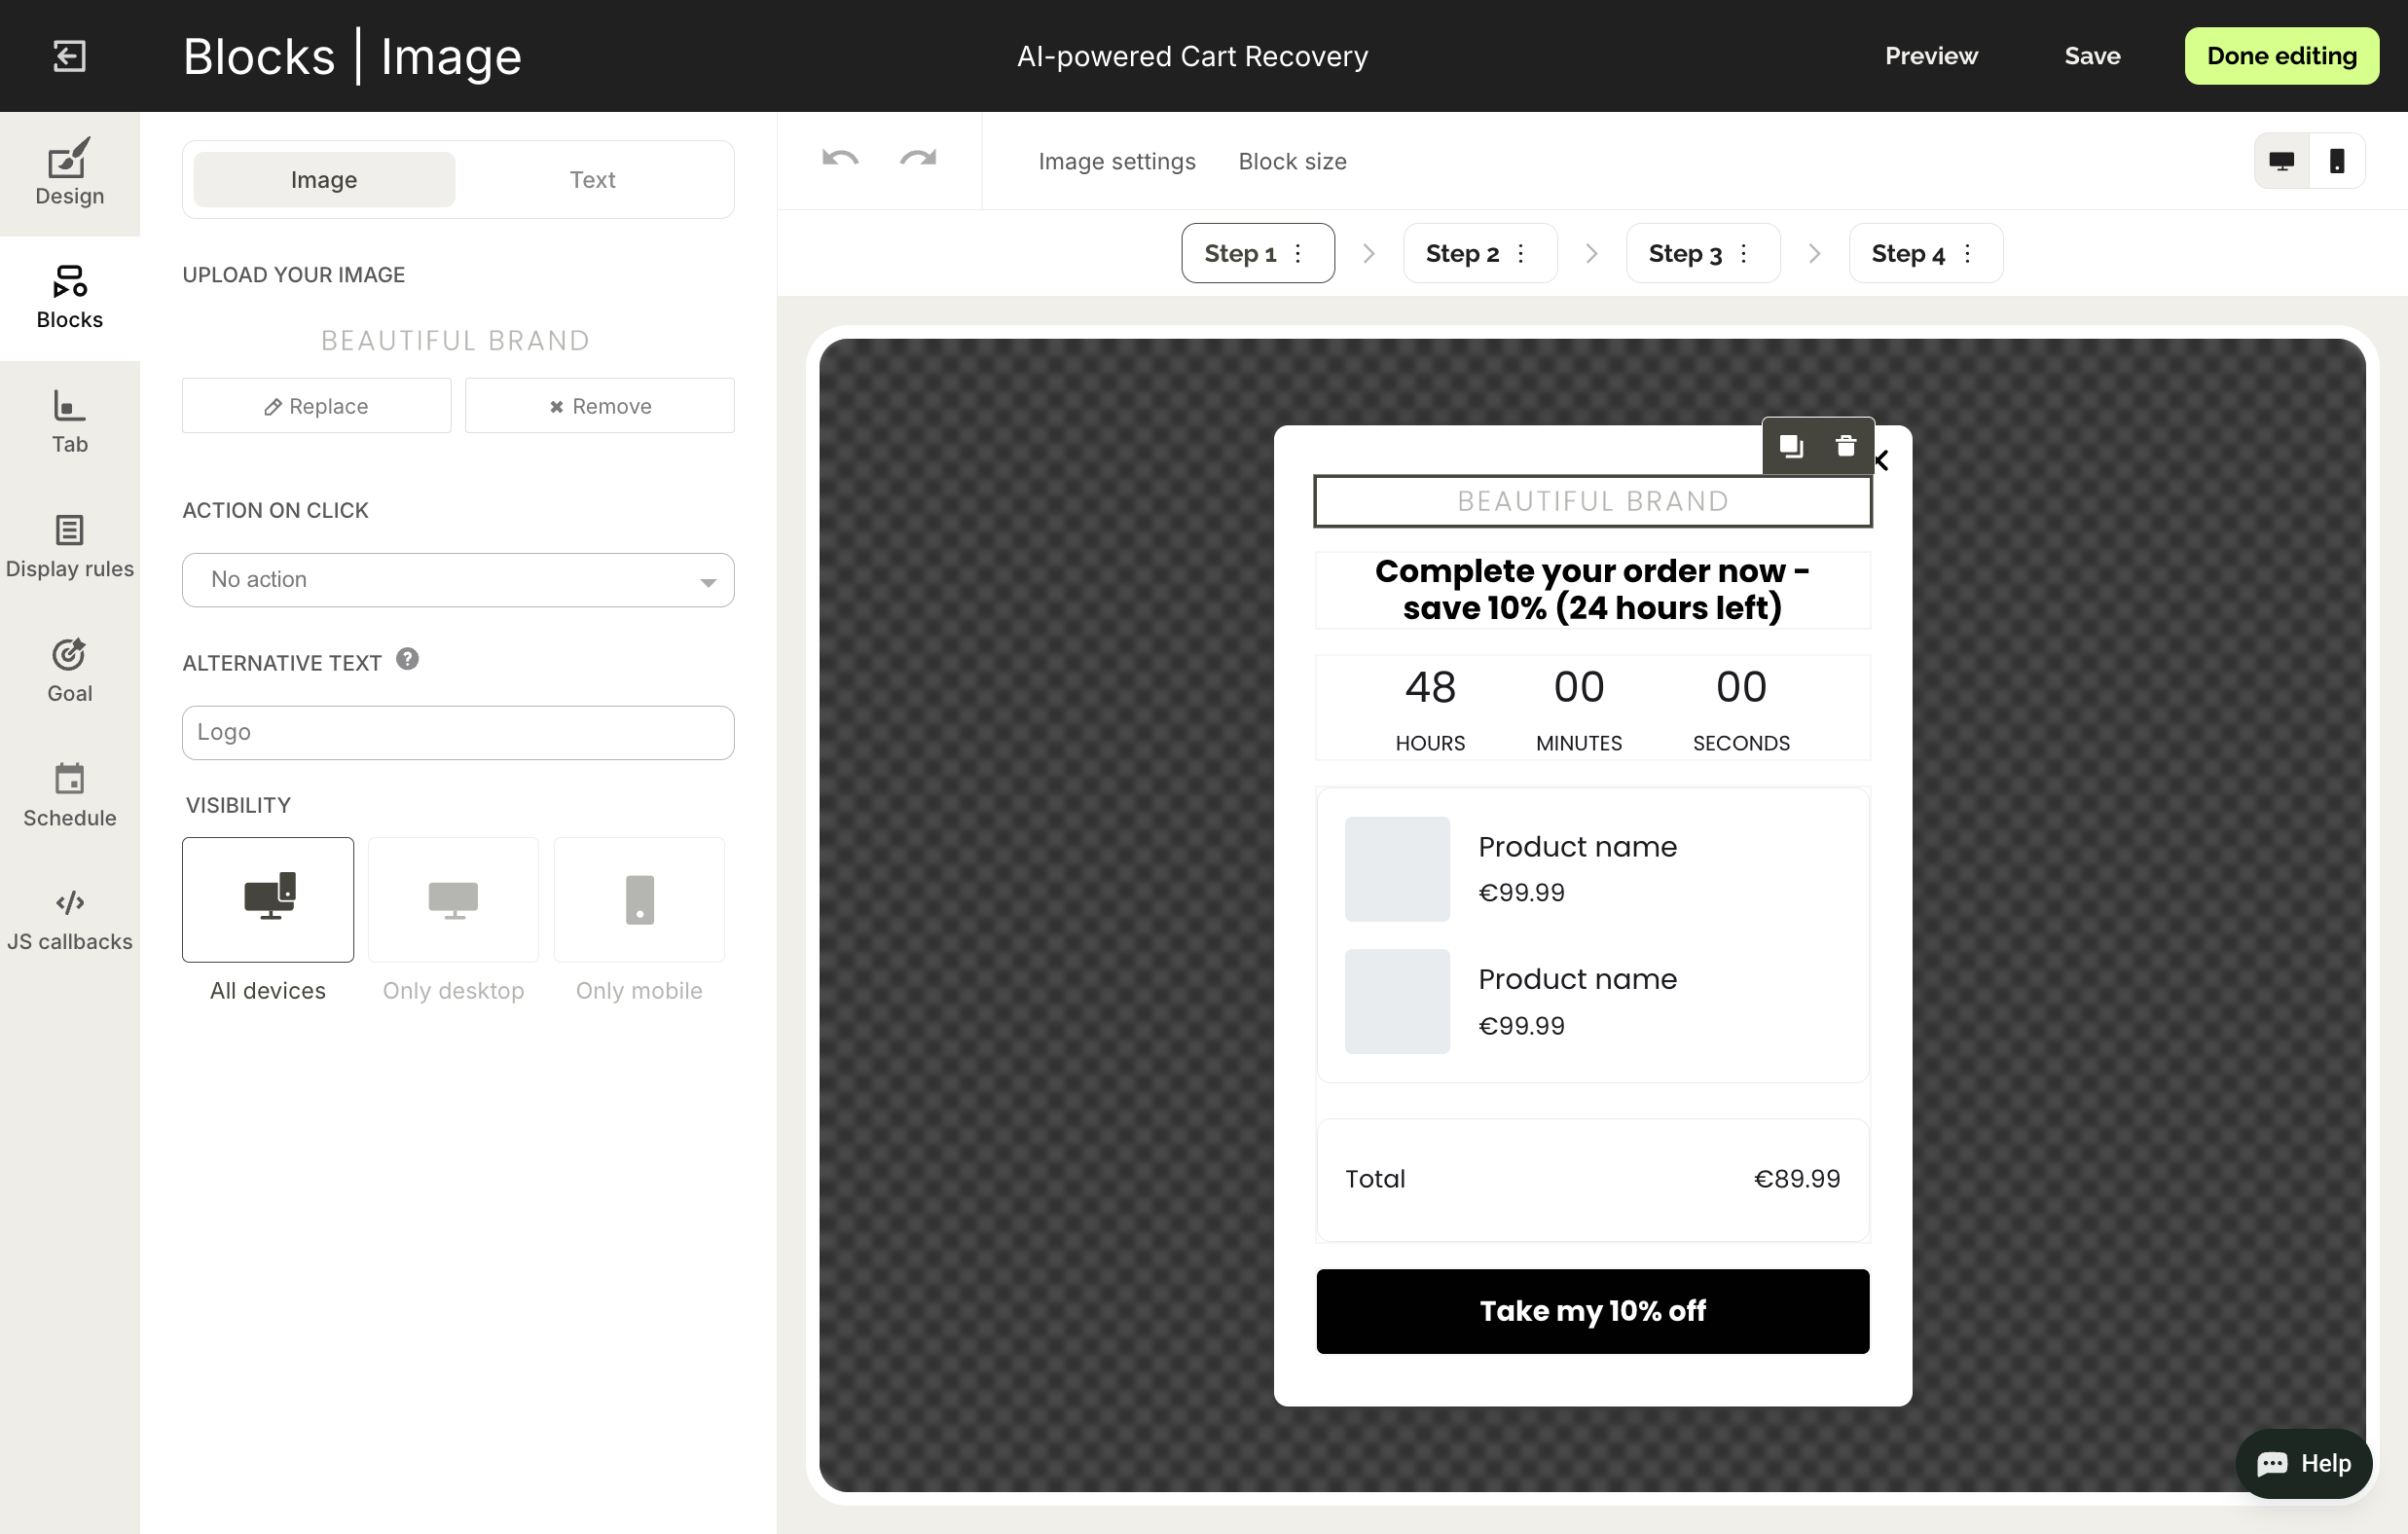Viewport: 2408px width, 1534px height.
Task: Open Step 2 options menu
Action: pos(1520,253)
